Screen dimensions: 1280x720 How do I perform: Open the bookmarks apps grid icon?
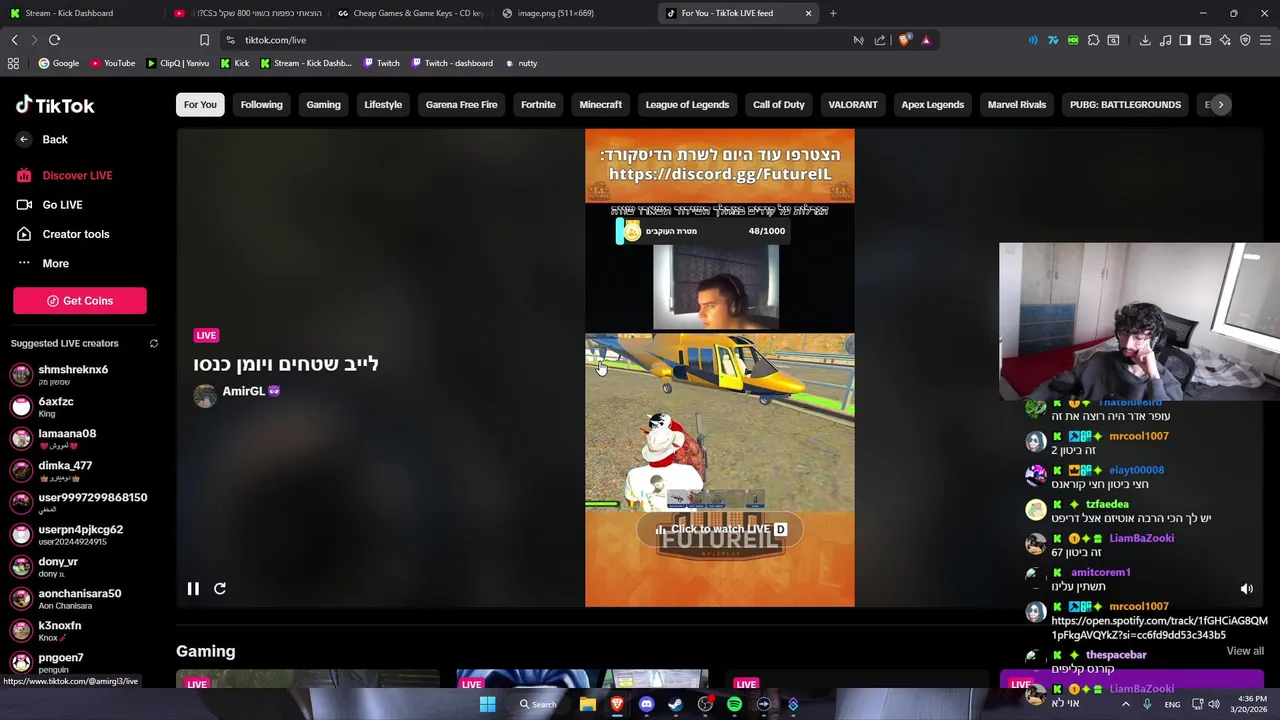13,63
